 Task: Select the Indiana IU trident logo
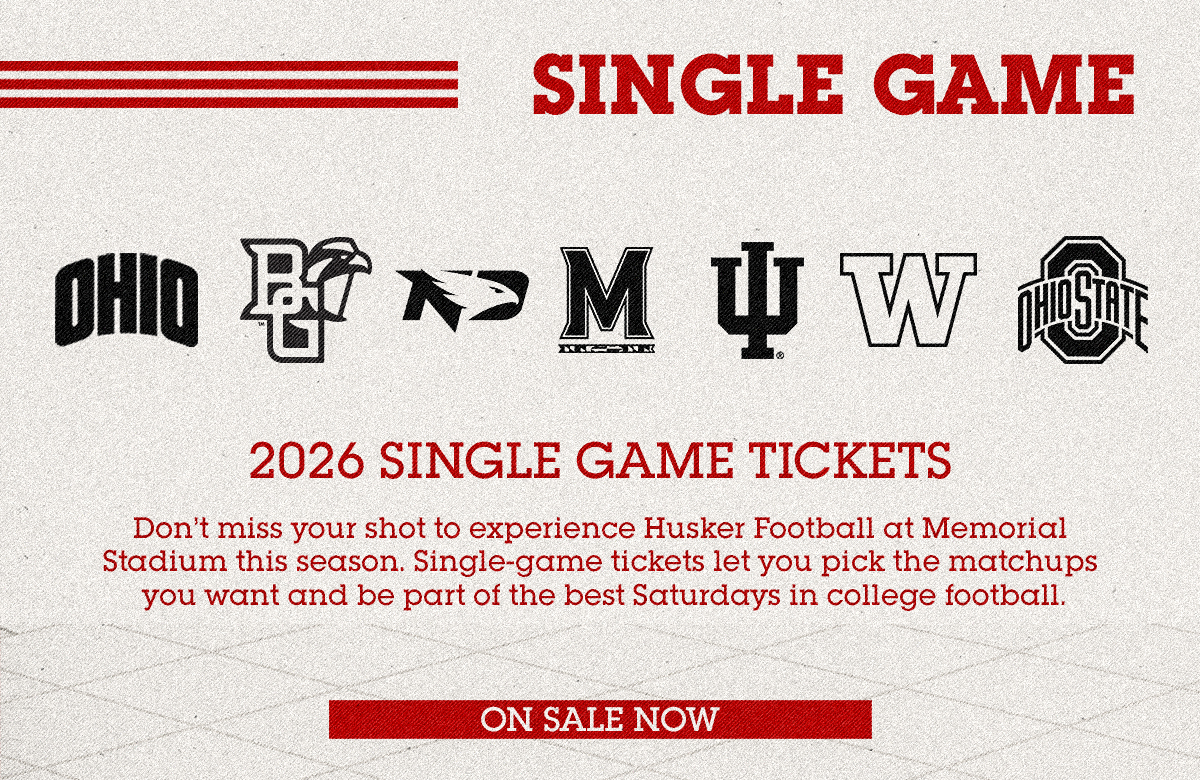click(757, 300)
